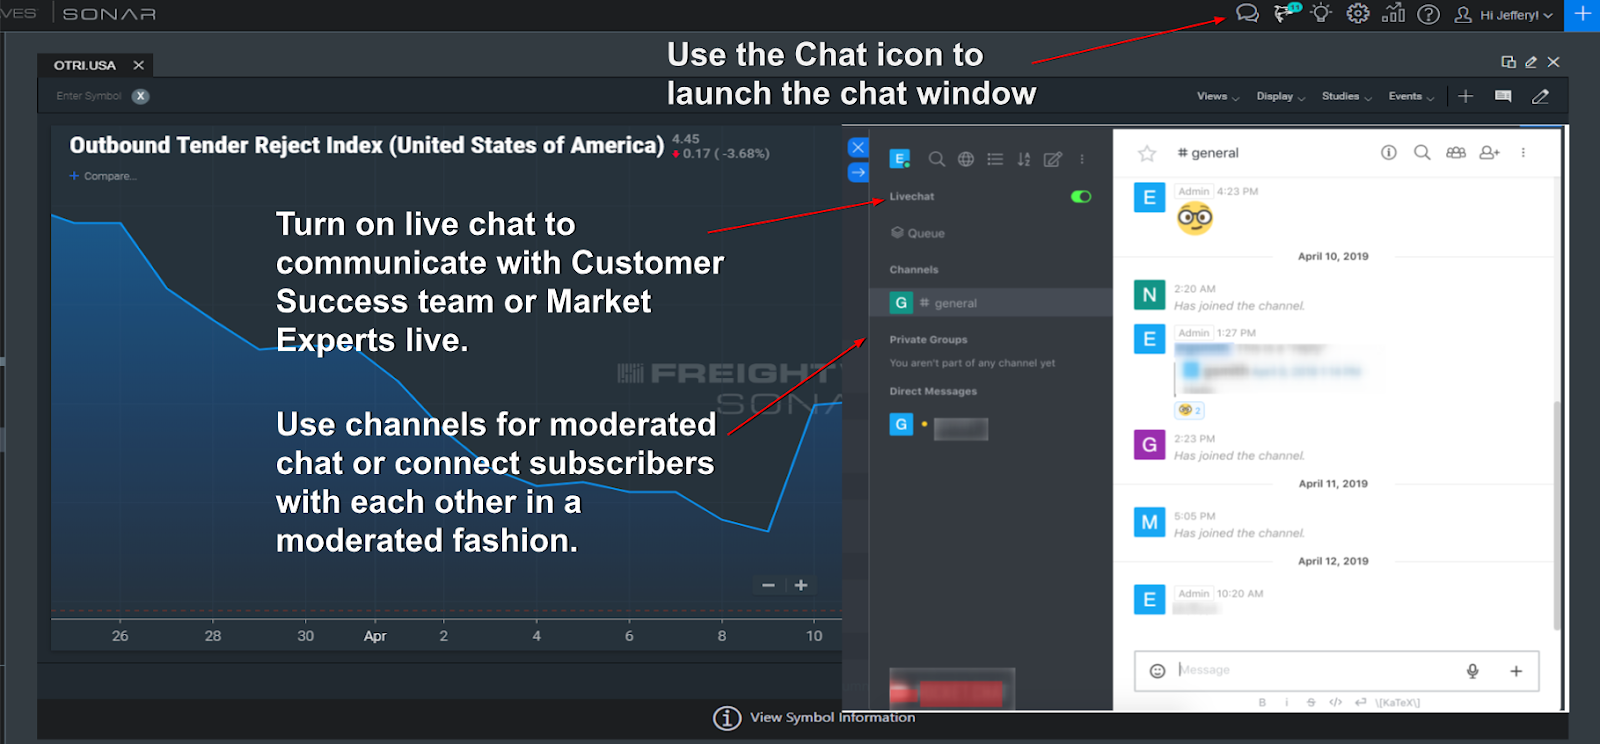
Task: Open the Hi Jeffery user menu
Action: pos(1504,15)
